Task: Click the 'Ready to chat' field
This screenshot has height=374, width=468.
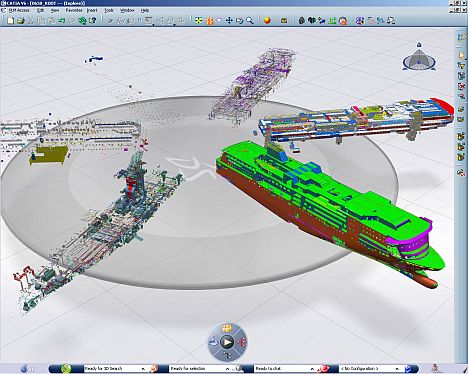Action: [284, 369]
